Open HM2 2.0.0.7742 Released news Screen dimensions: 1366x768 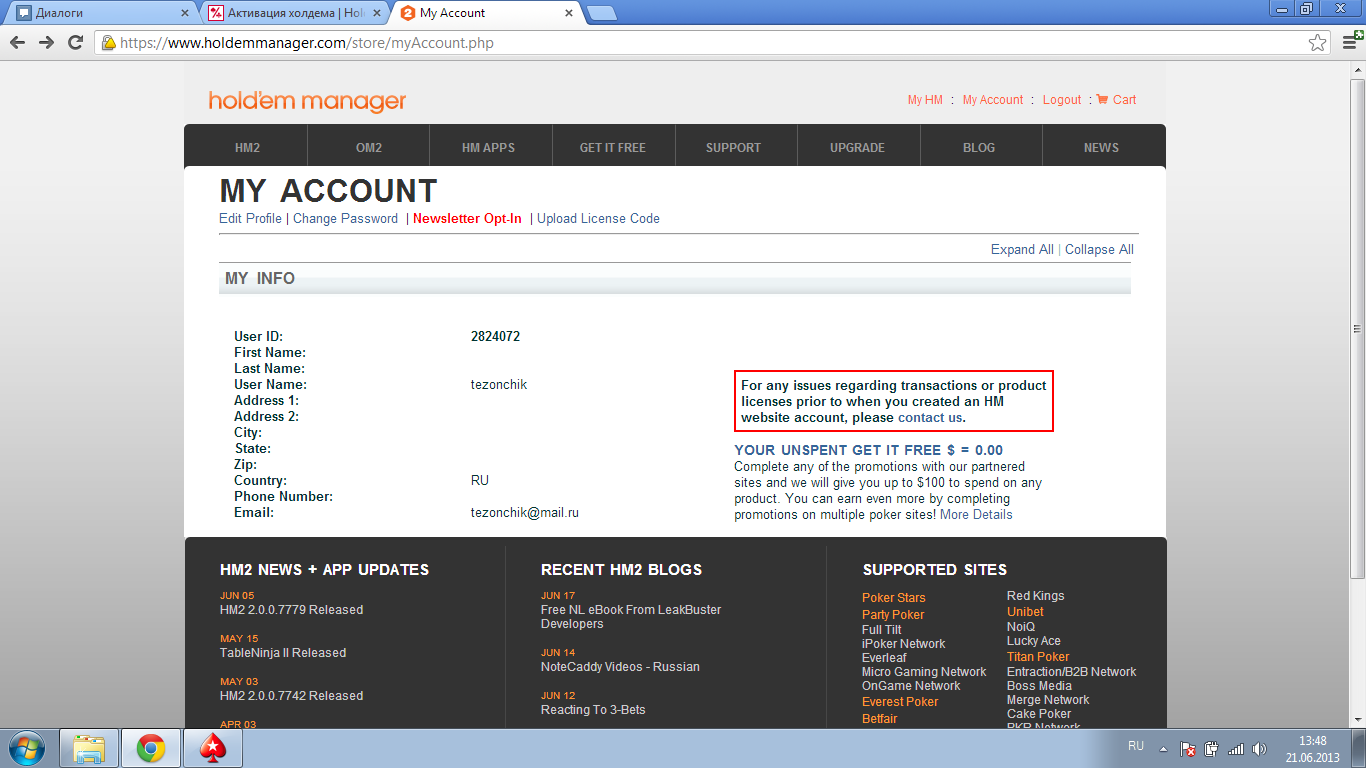[x=291, y=695]
